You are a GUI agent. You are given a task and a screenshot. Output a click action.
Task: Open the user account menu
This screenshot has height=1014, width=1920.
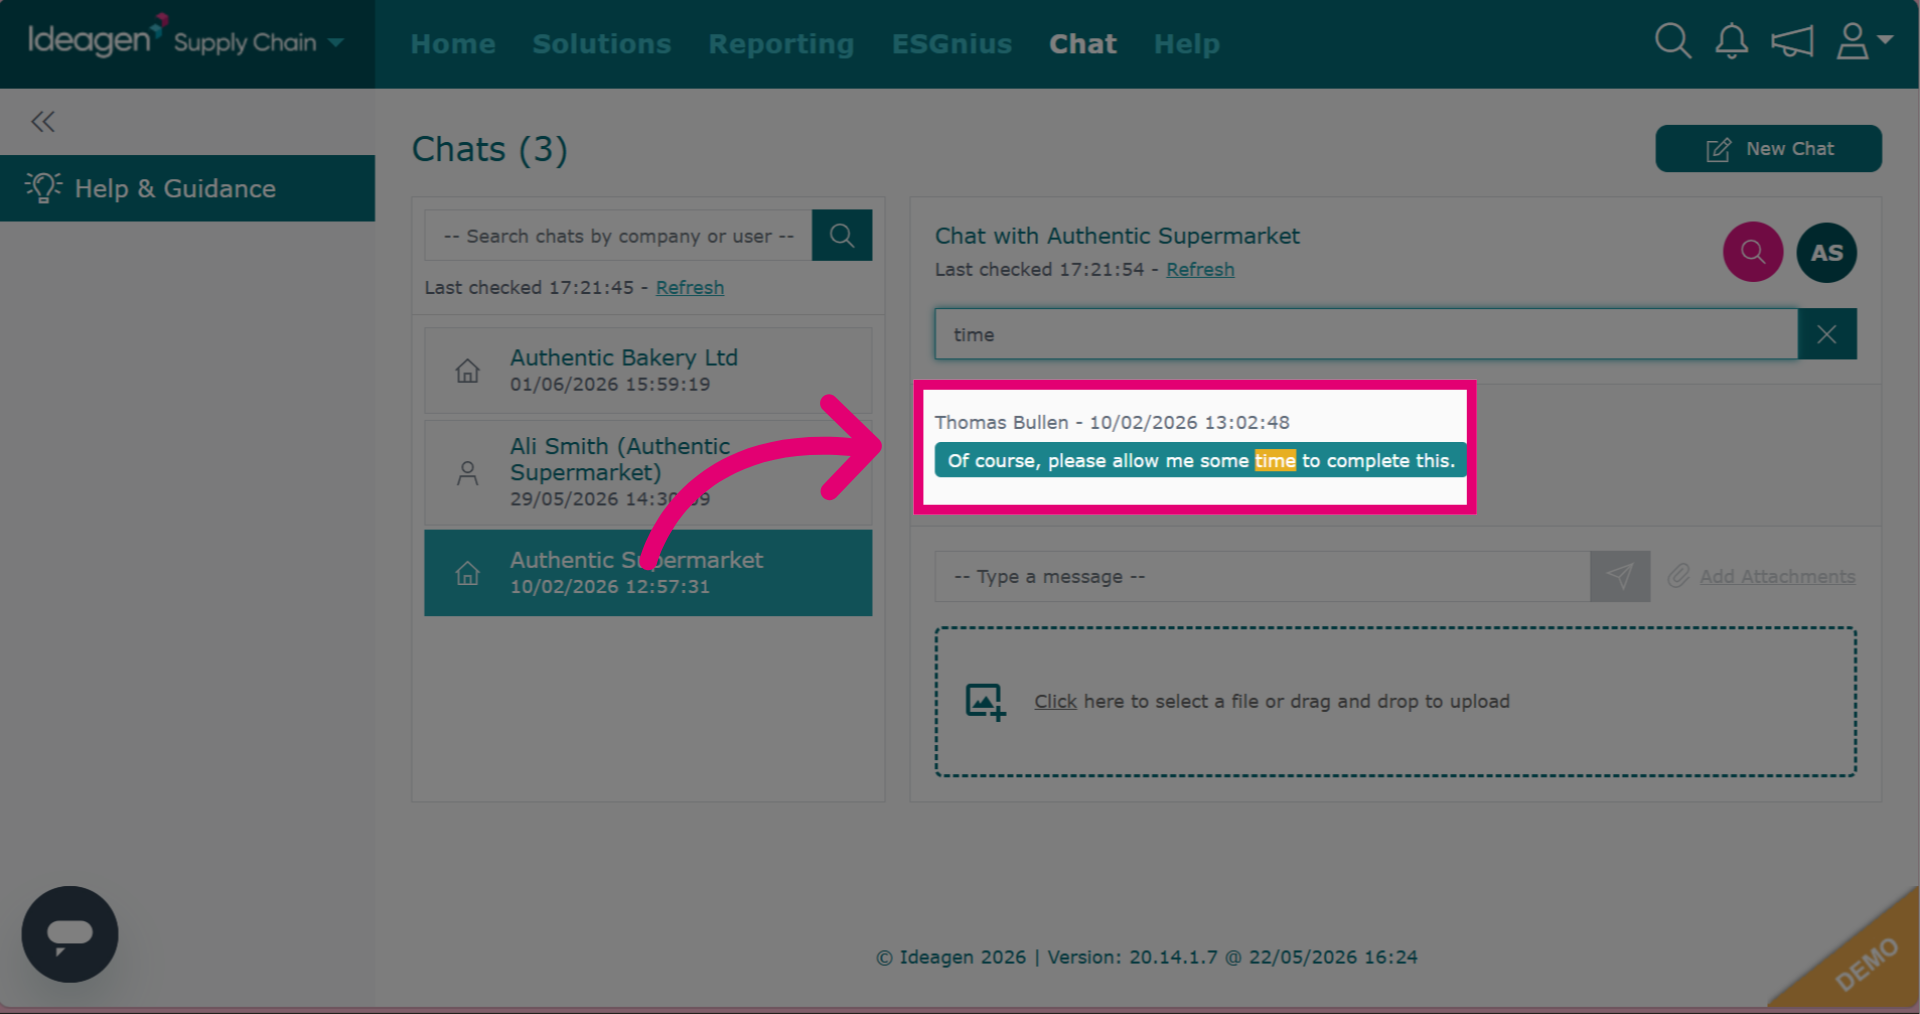(x=1864, y=42)
